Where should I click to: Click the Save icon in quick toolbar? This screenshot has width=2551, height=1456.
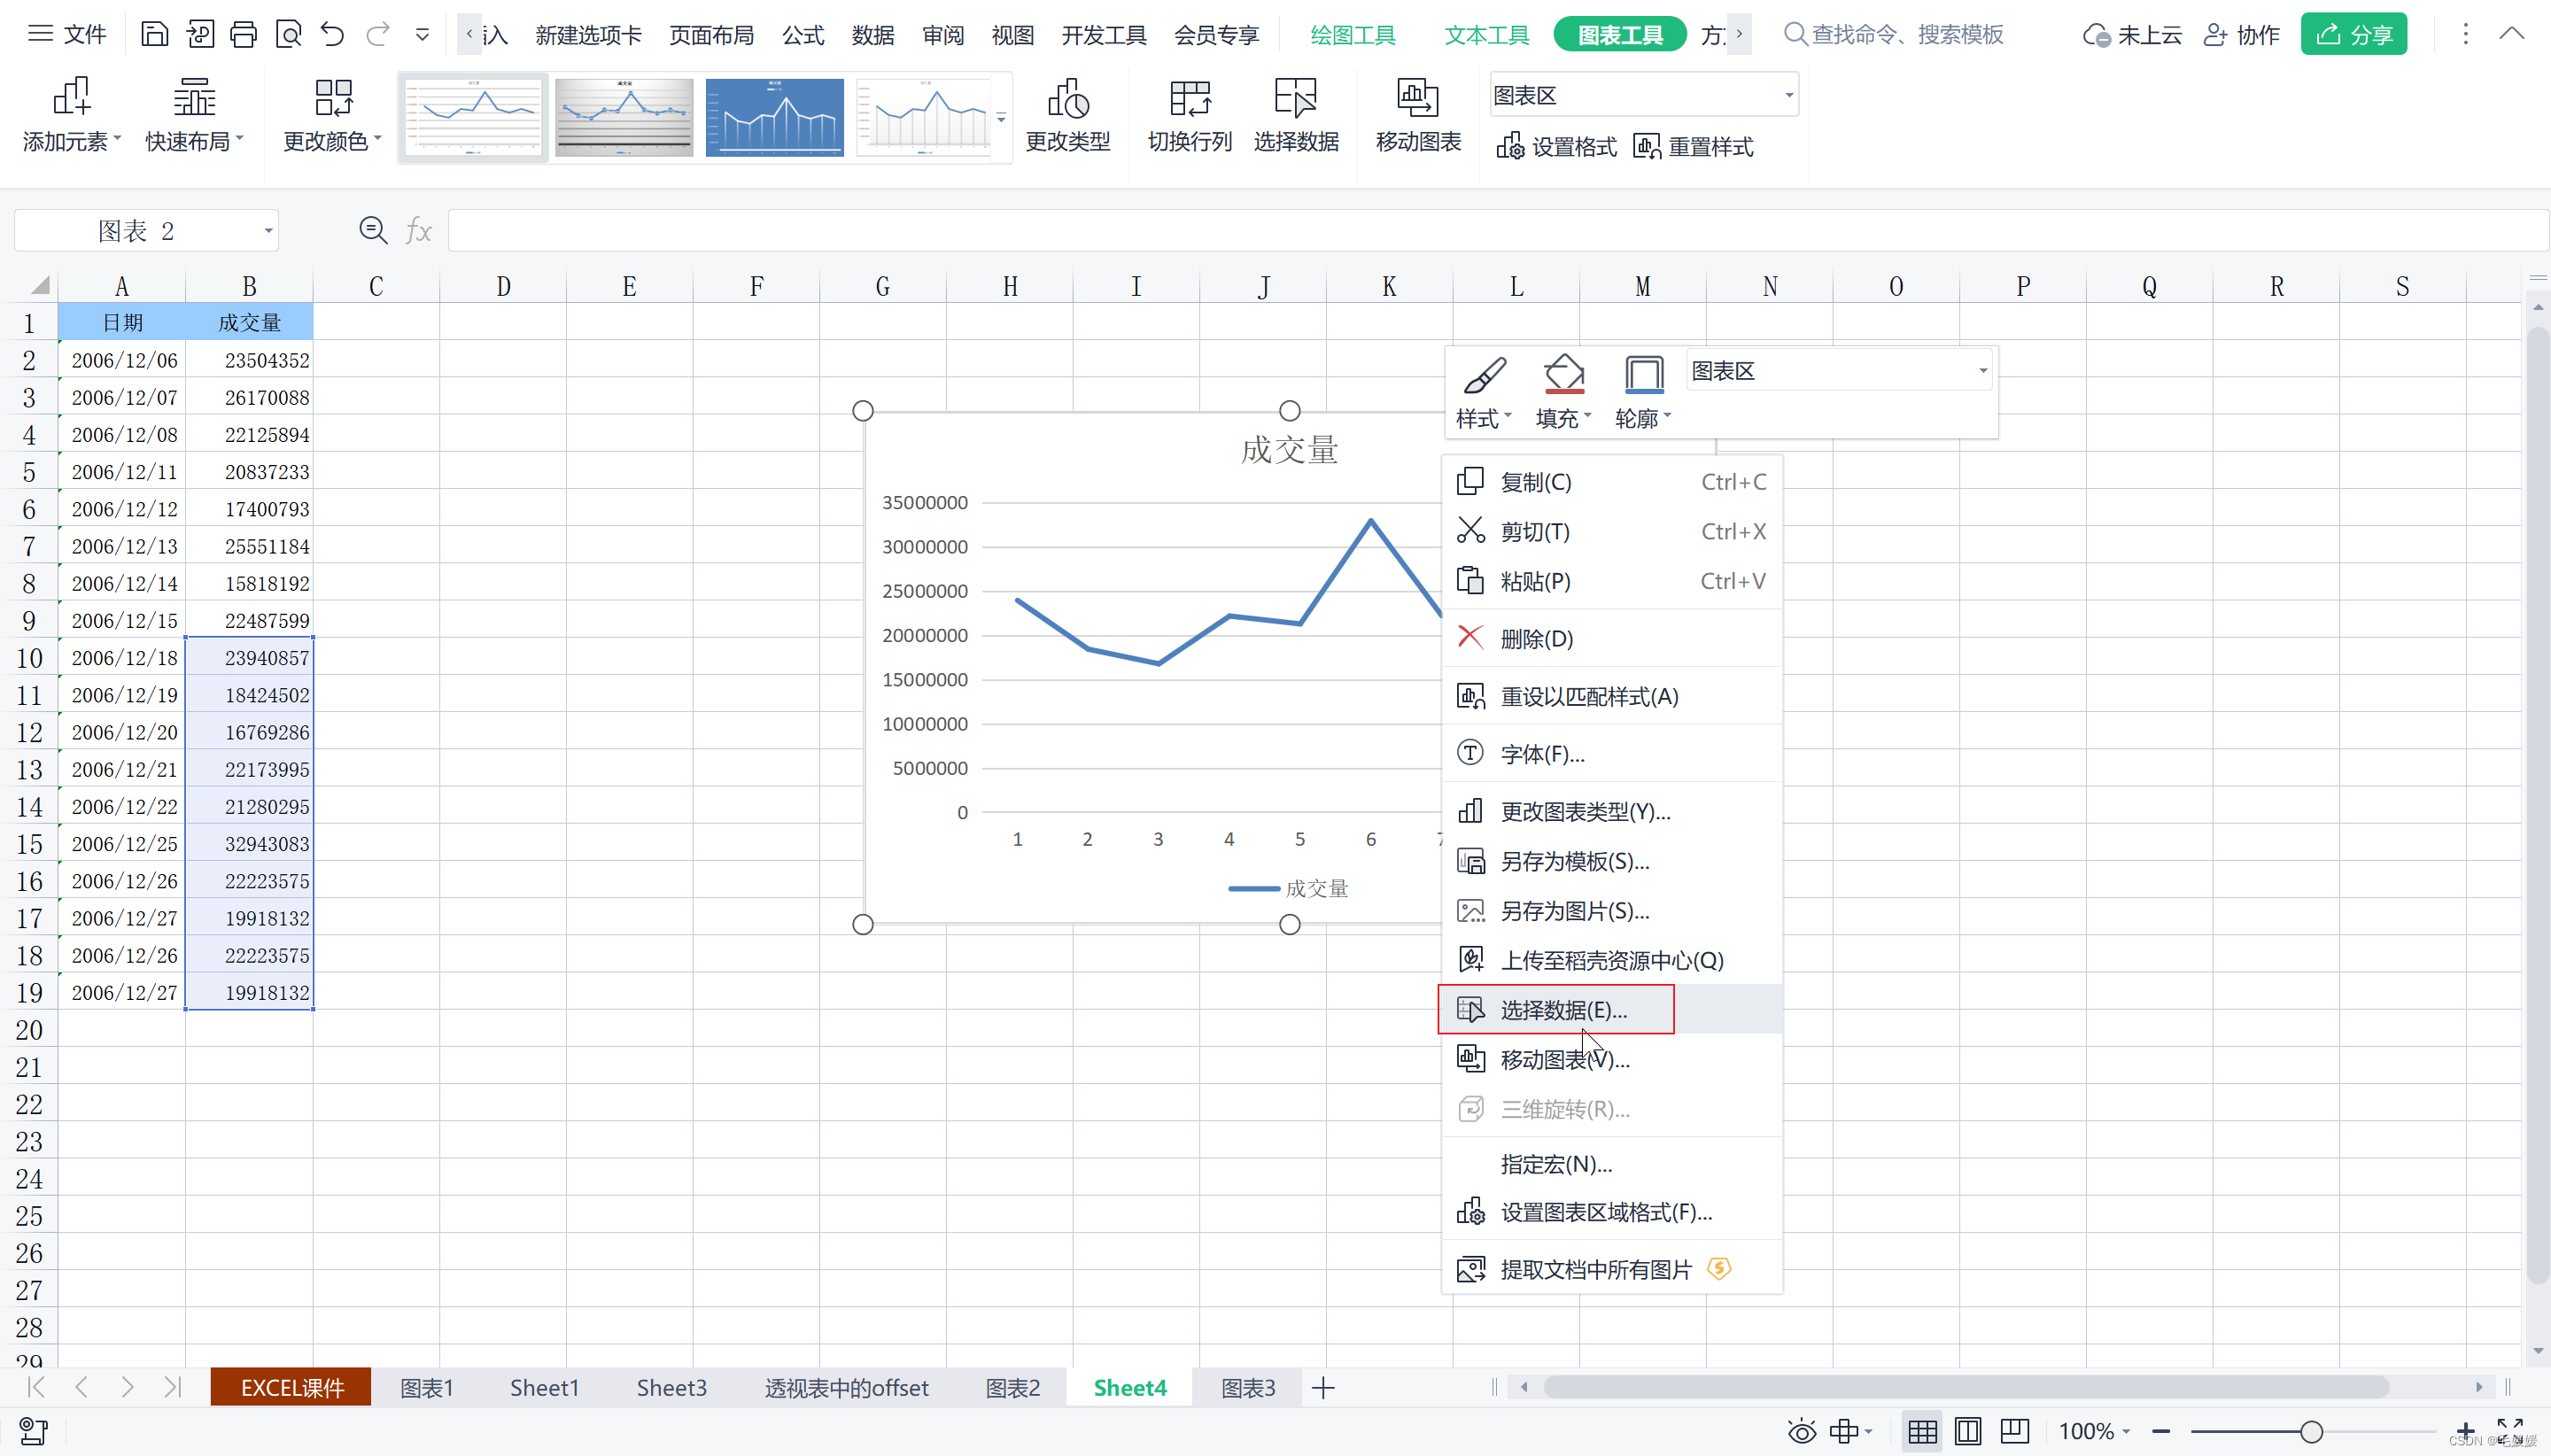[154, 35]
